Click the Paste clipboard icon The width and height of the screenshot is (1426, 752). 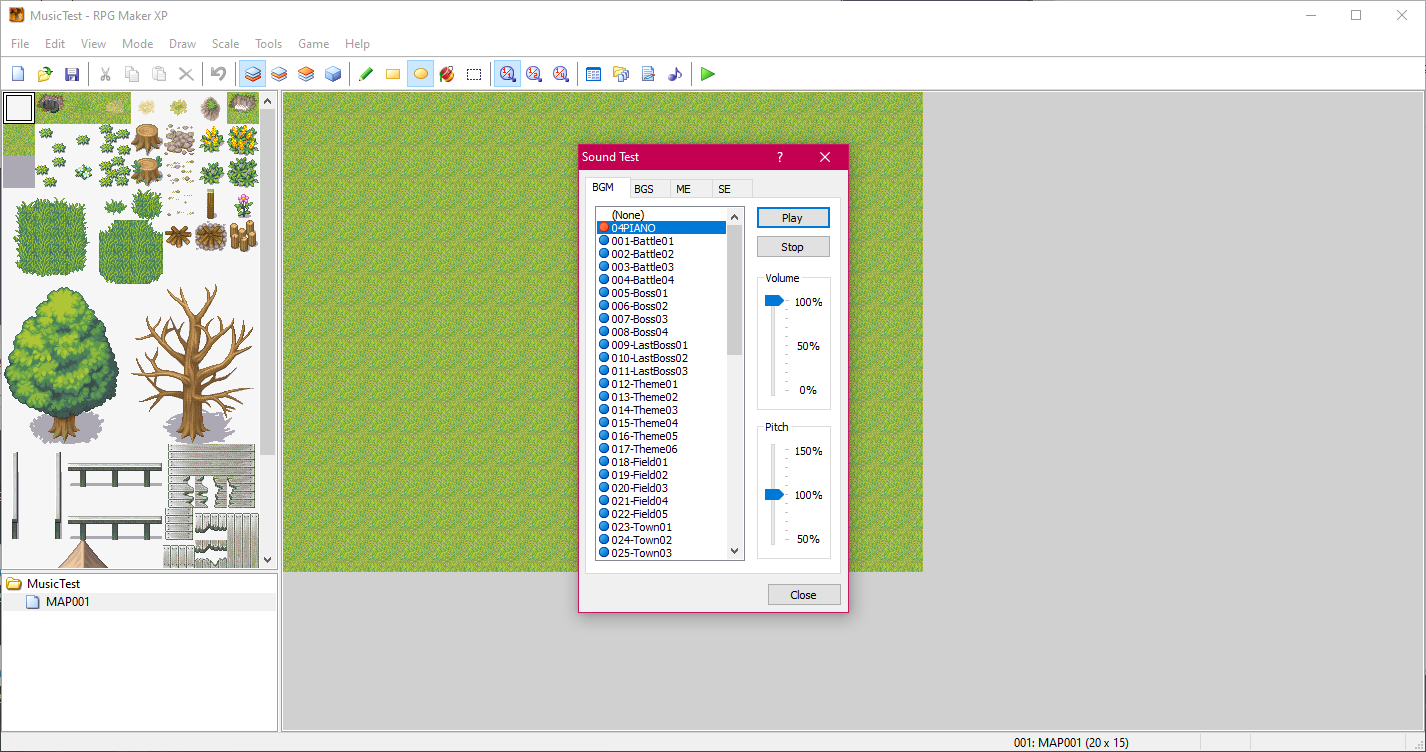pos(159,74)
